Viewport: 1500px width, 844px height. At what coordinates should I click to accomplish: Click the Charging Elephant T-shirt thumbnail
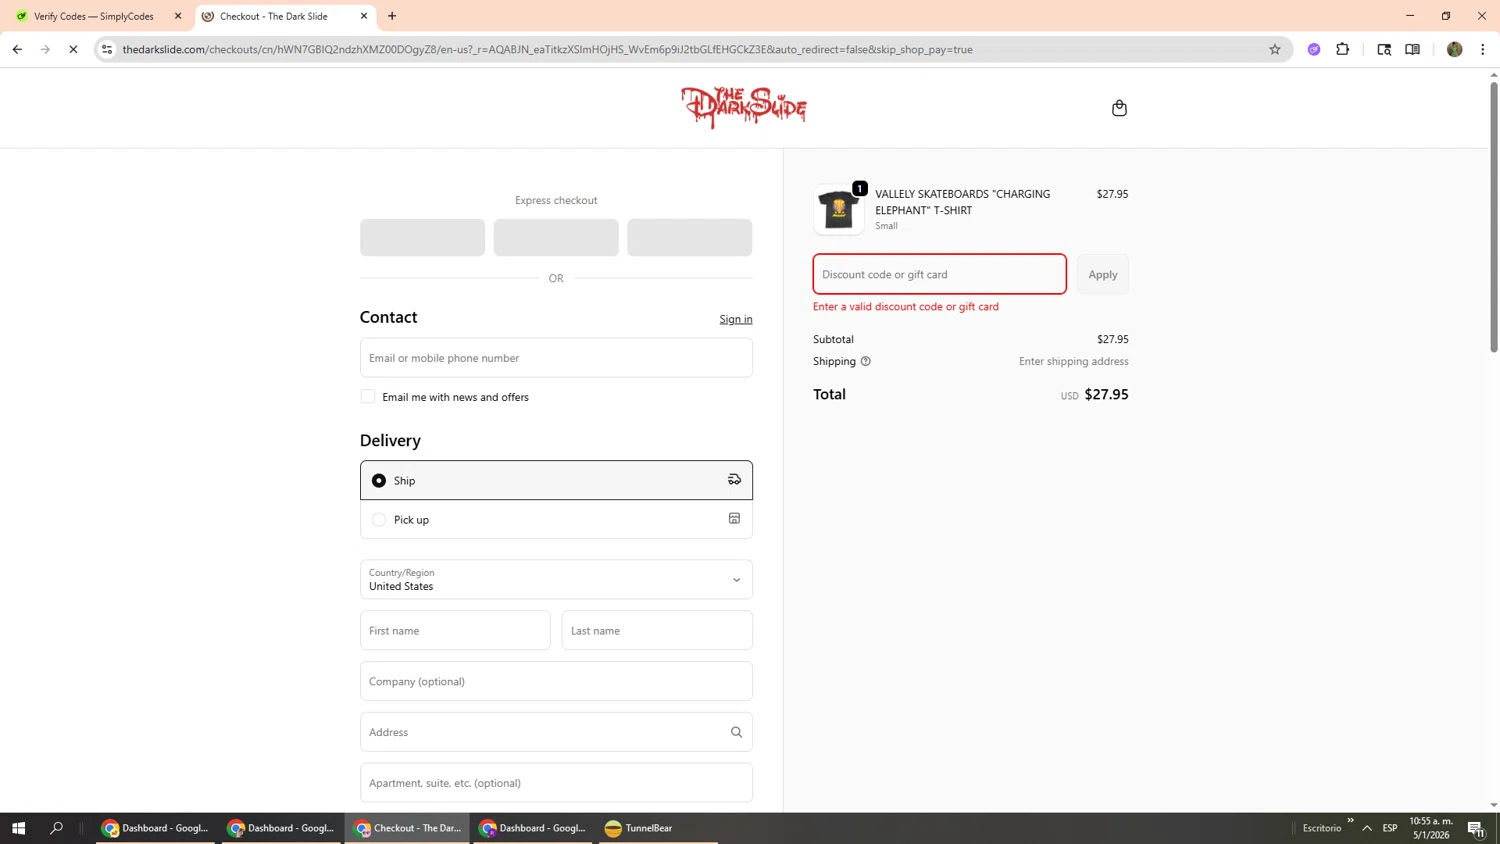click(x=839, y=209)
